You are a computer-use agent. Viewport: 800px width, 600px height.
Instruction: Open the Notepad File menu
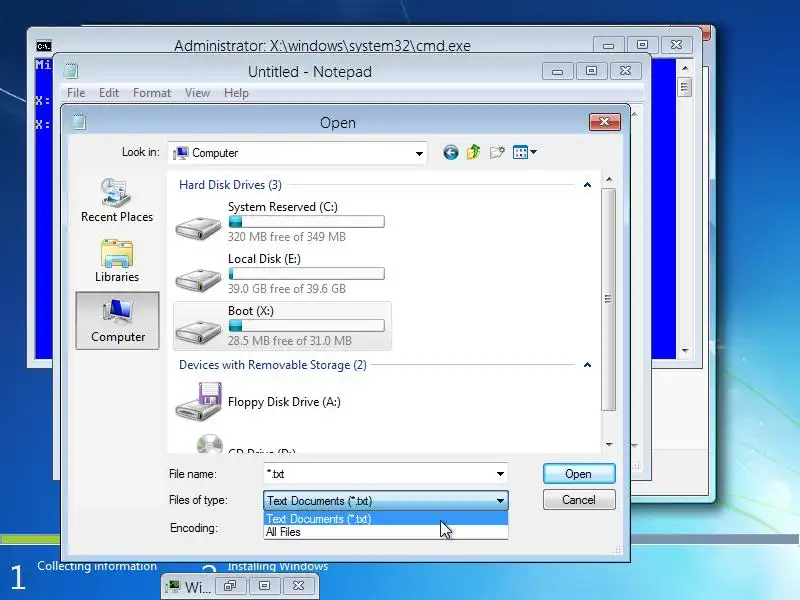(x=76, y=93)
